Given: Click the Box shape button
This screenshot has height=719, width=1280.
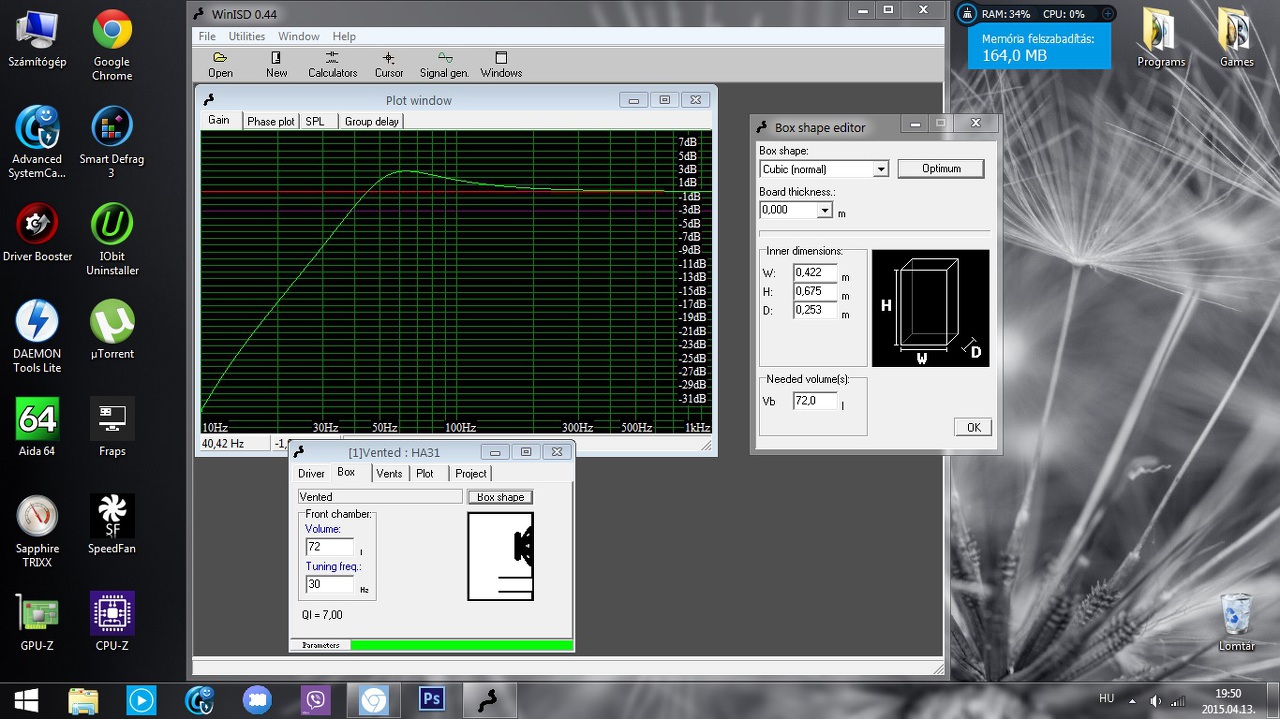Looking at the screenshot, I should [500, 497].
